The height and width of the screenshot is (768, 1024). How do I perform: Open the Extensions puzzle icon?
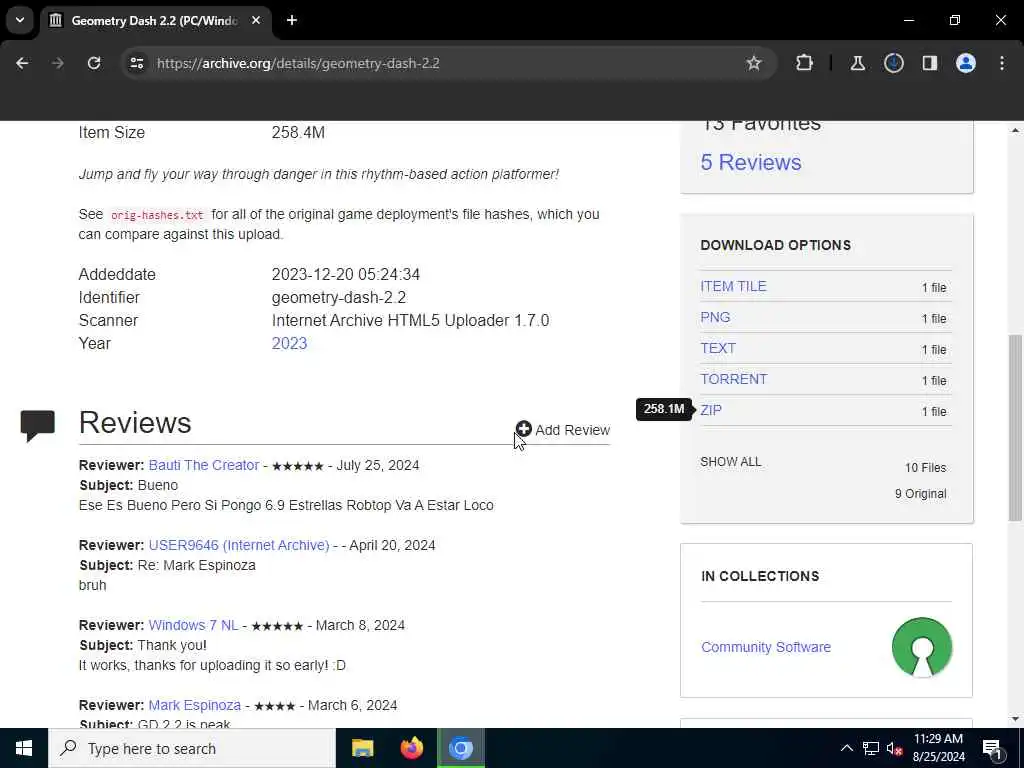805,63
